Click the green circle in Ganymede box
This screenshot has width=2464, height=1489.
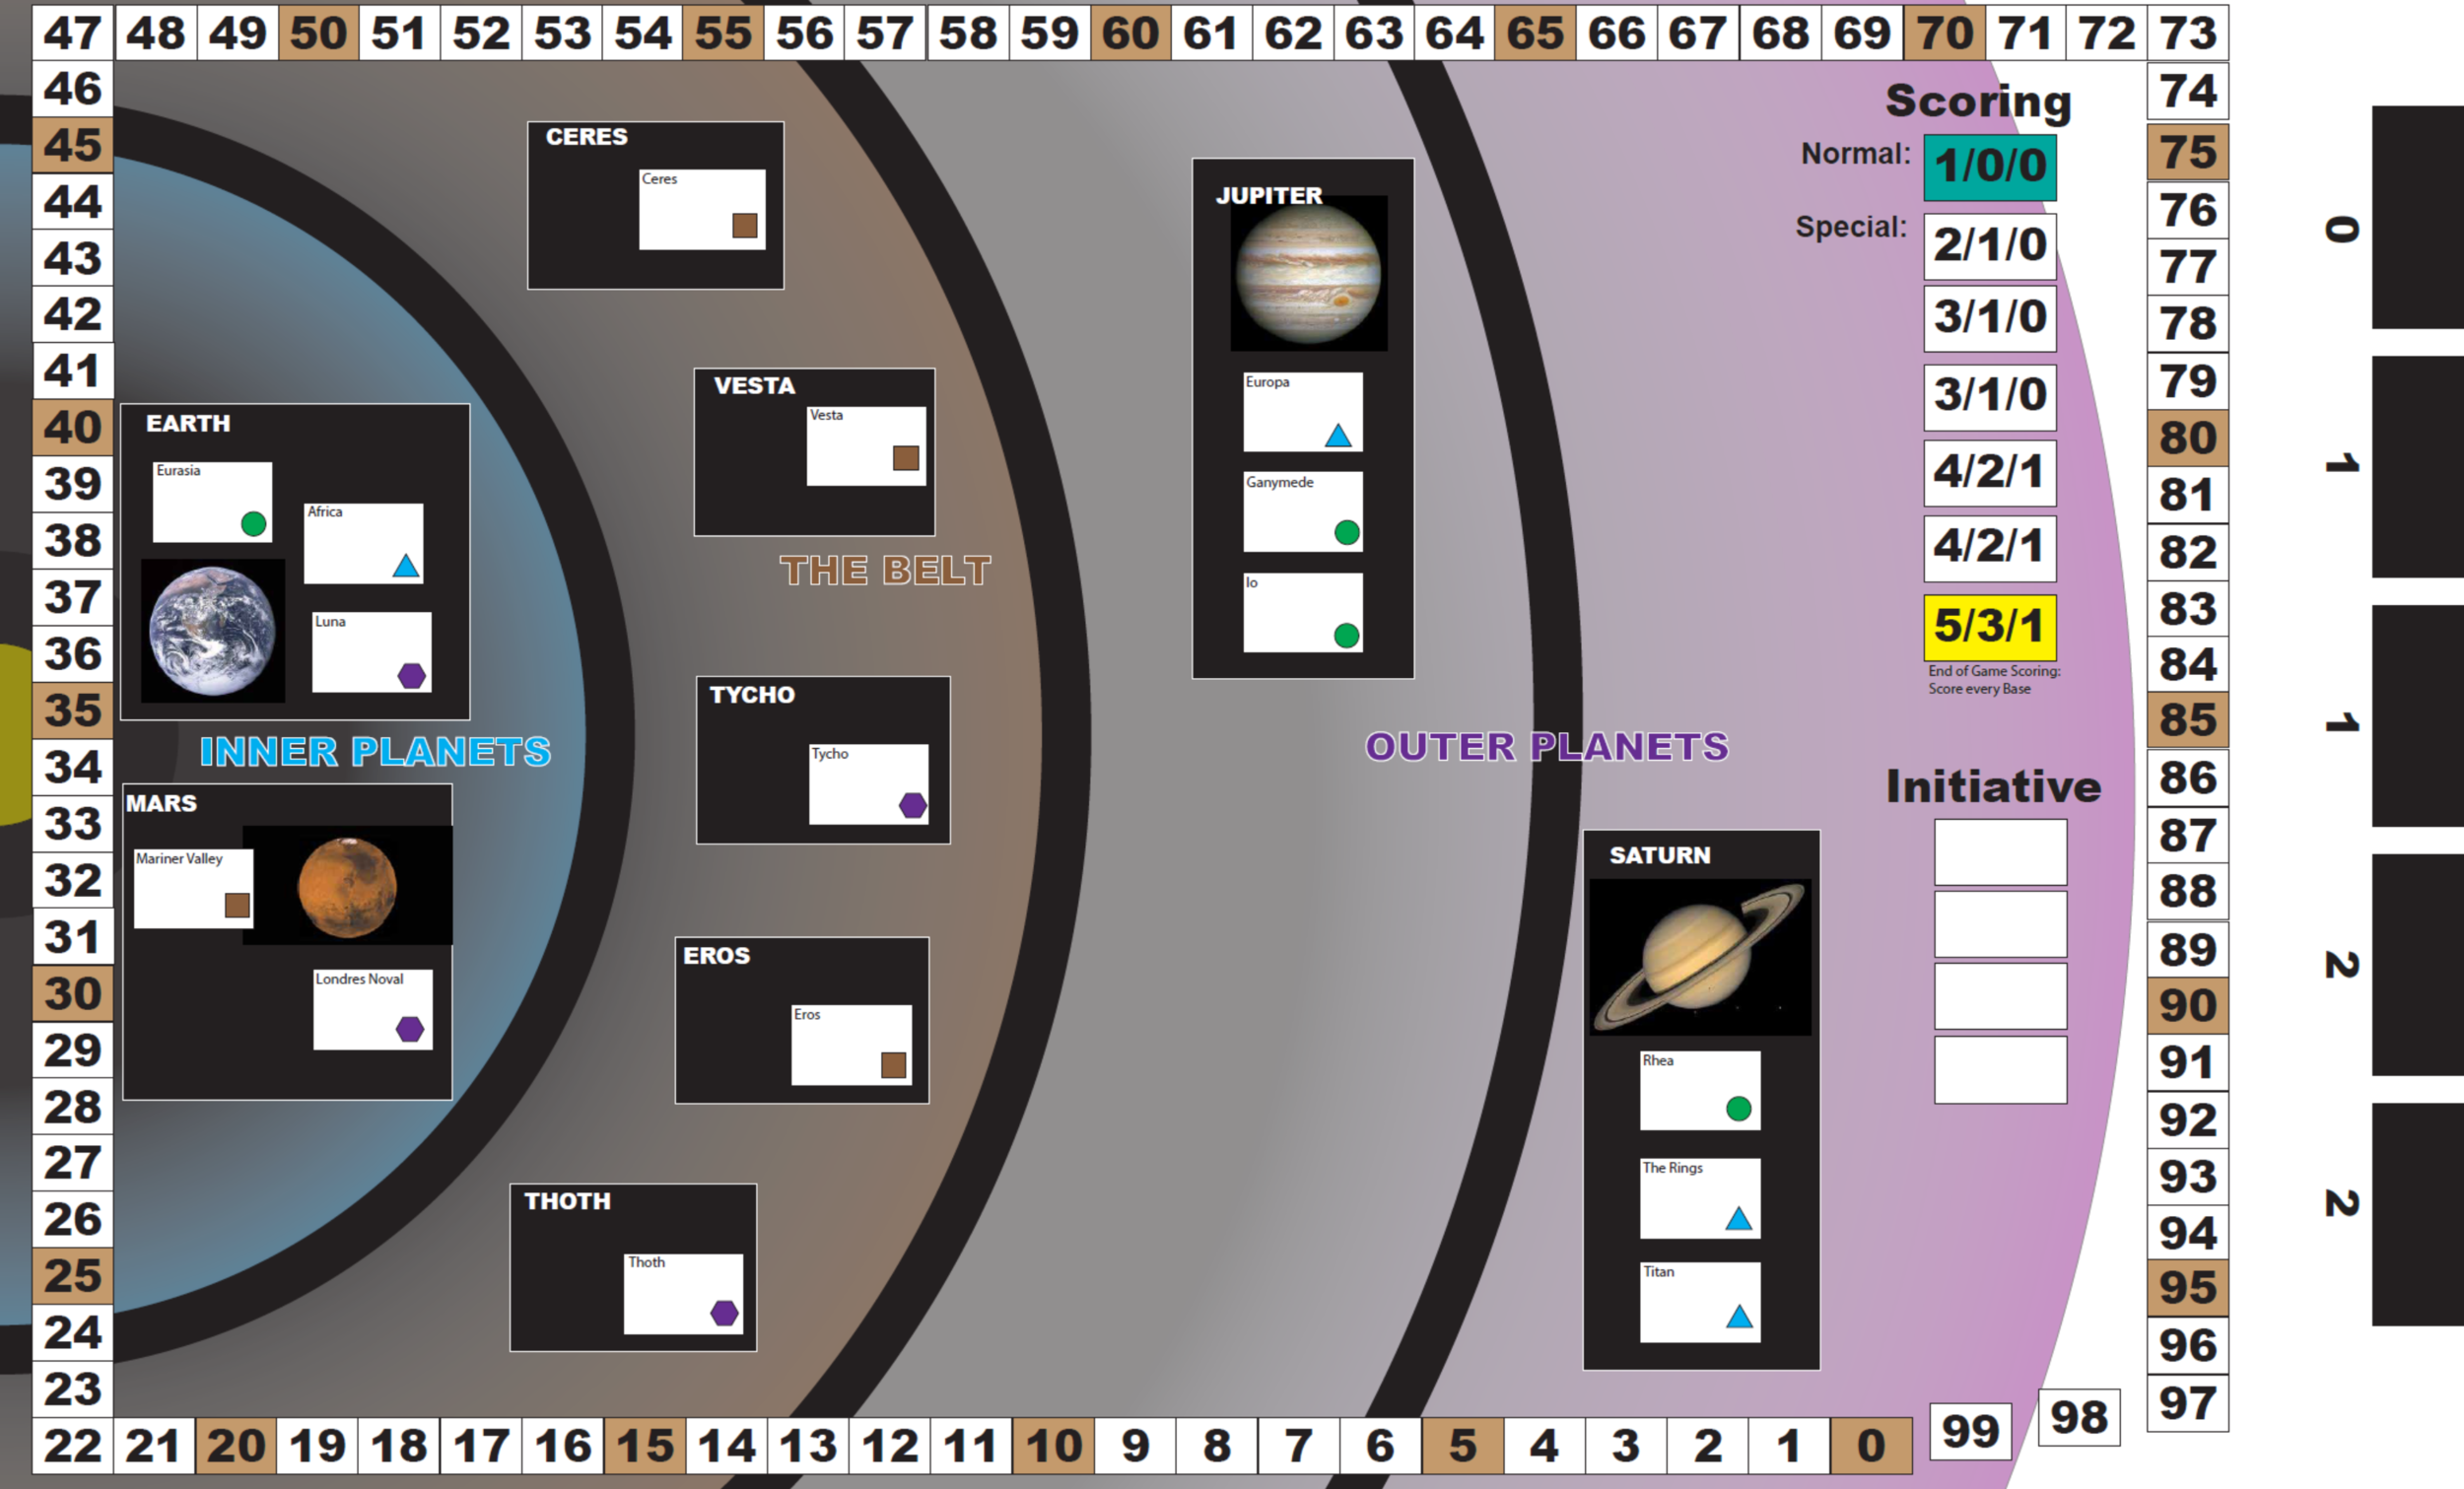point(1347,533)
